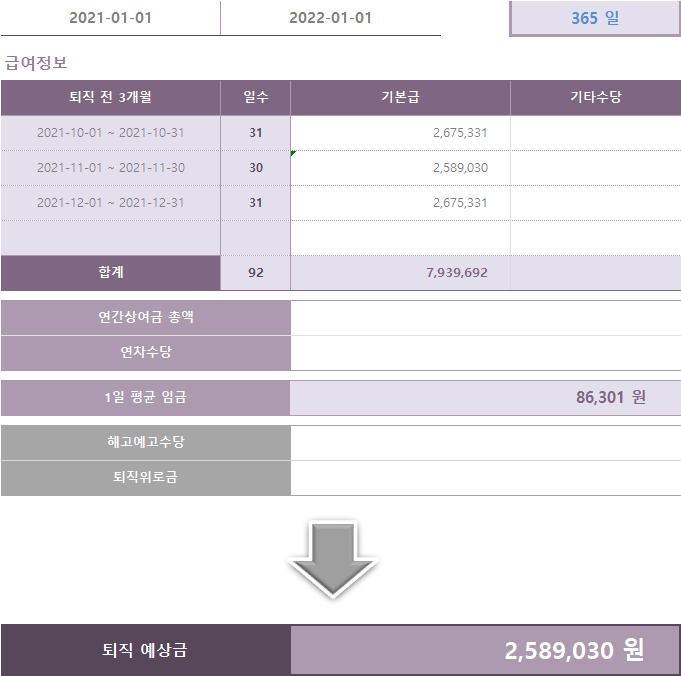The width and height of the screenshot is (681, 676).
Task: Select the 2021-12-01 ~ 2021-12-31 period cell
Action: point(110,203)
